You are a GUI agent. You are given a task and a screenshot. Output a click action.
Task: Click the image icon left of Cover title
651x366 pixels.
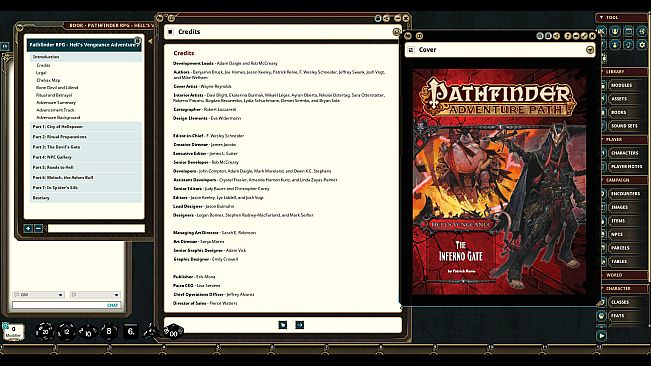click(411, 50)
